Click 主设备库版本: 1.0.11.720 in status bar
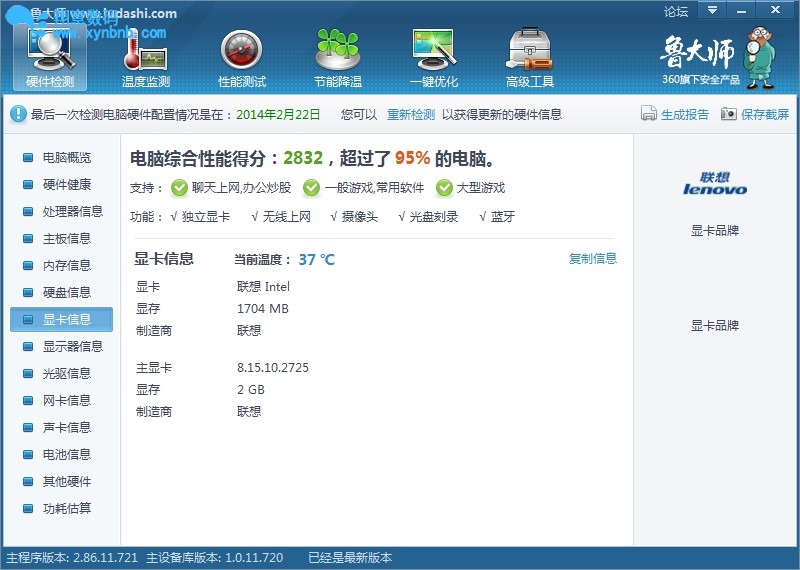This screenshot has height=570, width=800. coord(214,558)
